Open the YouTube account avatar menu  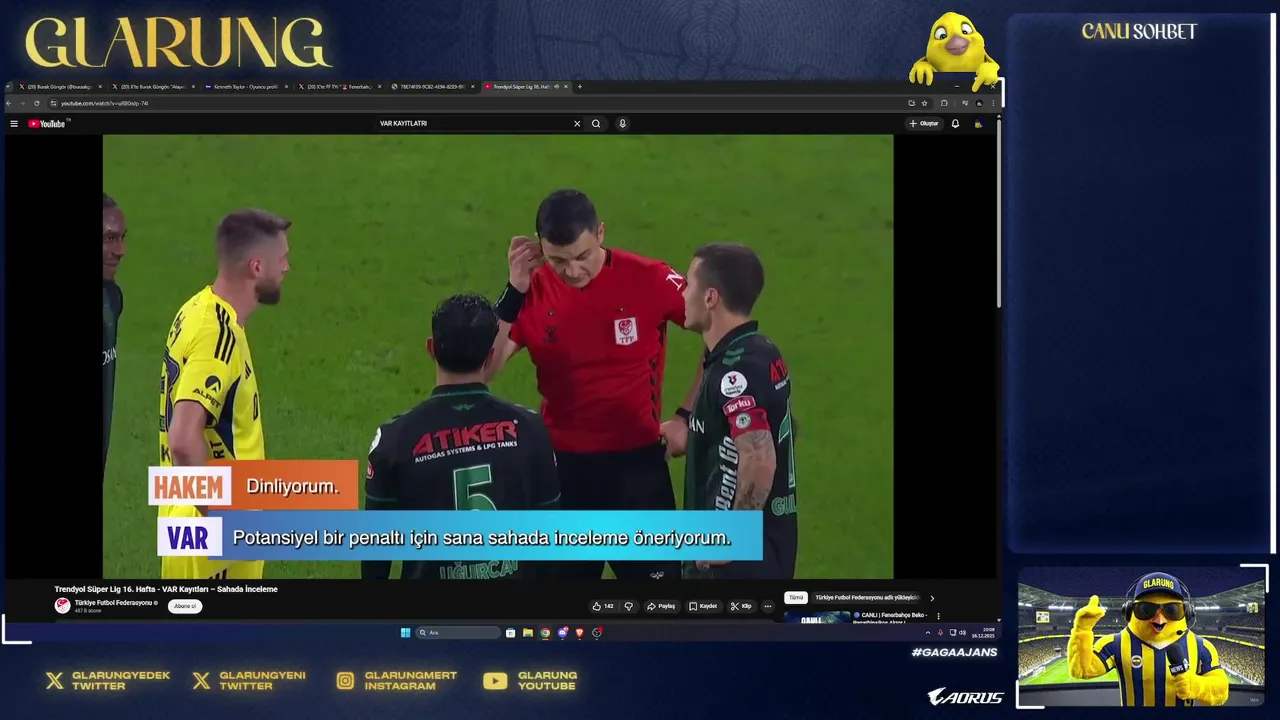coord(979,124)
